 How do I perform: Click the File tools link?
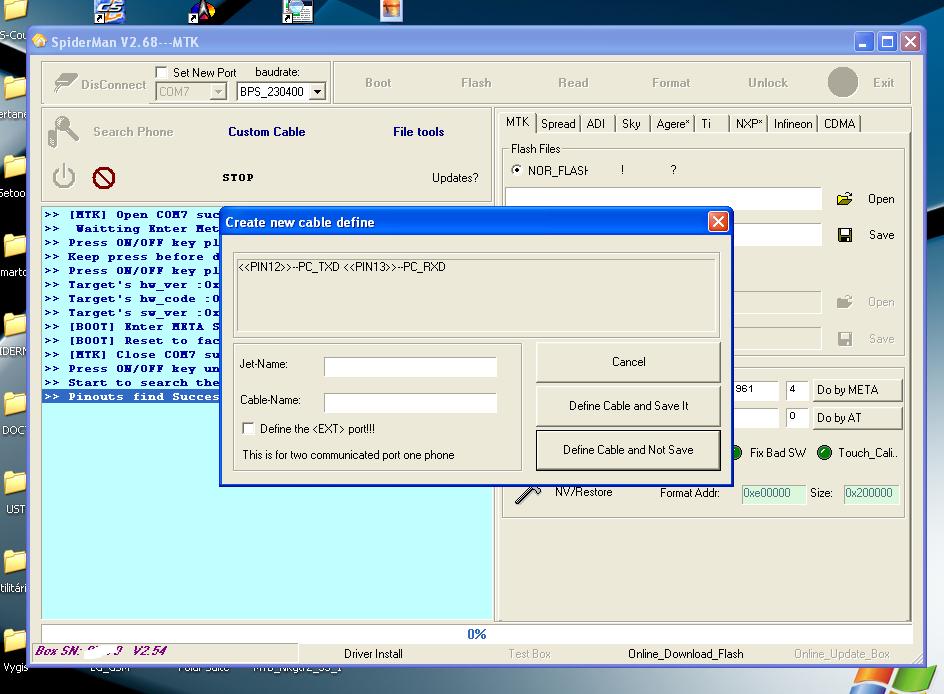pyautogui.click(x=418, y=132)
